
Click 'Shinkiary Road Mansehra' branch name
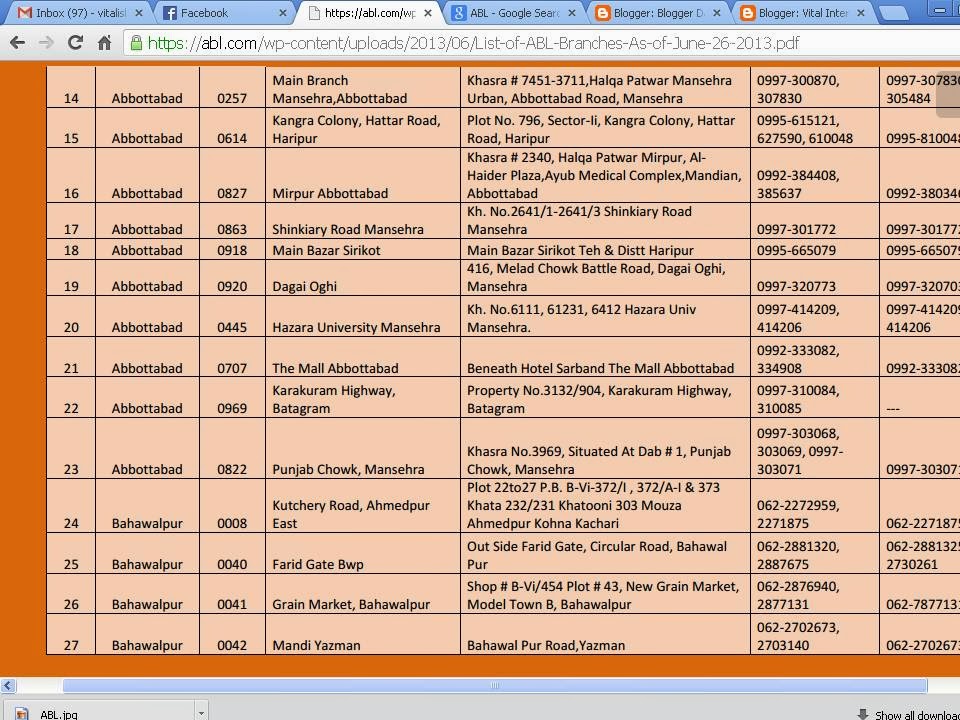click(348, 230)
